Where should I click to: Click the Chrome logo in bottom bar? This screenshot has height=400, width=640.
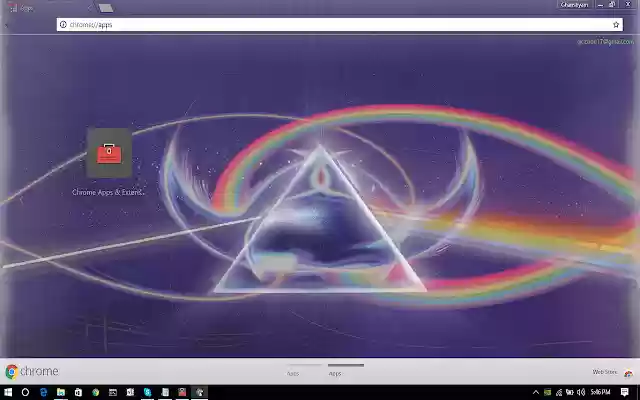click(x=32, y=371)
